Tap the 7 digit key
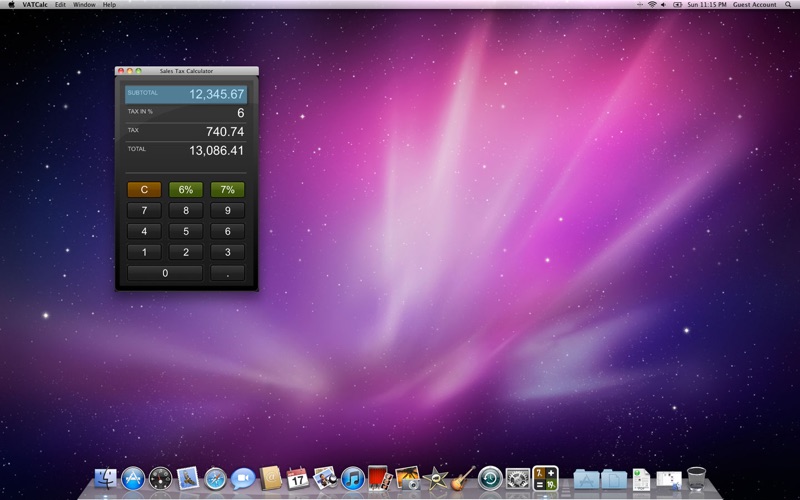This screenshot has width=800, height=500. (144, 210)
